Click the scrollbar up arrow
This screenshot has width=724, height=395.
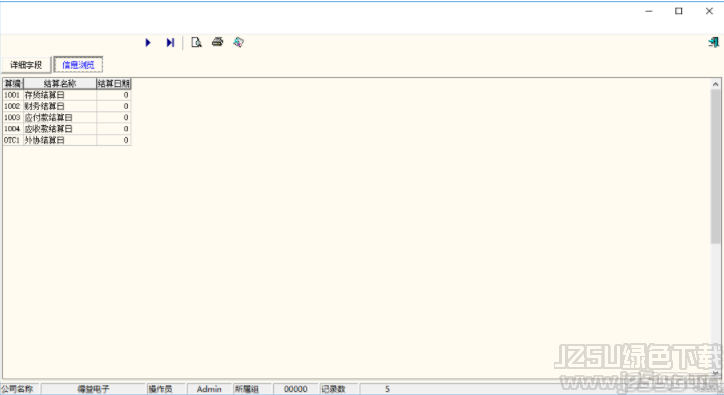(716, 84)
